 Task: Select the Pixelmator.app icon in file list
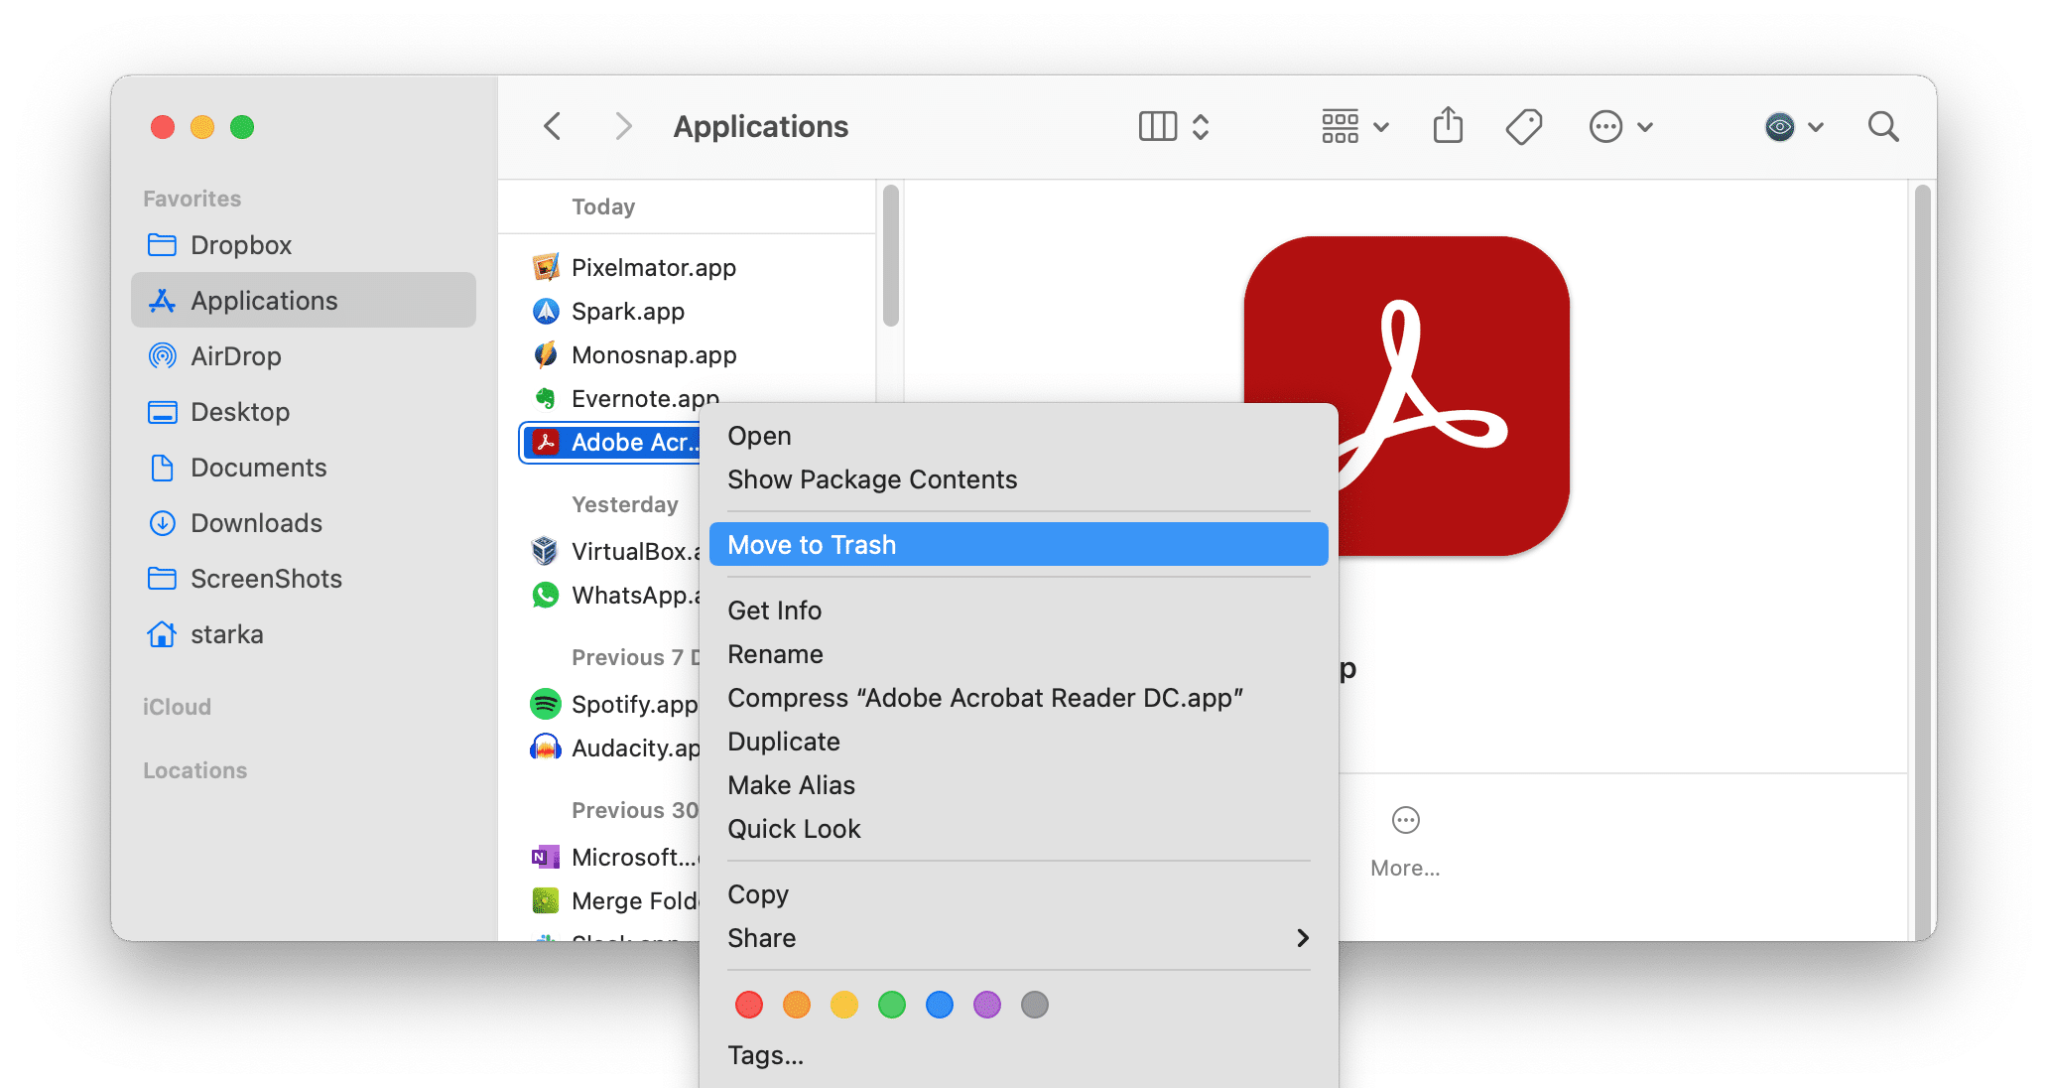pyautogui.click(x=545, y=267)
